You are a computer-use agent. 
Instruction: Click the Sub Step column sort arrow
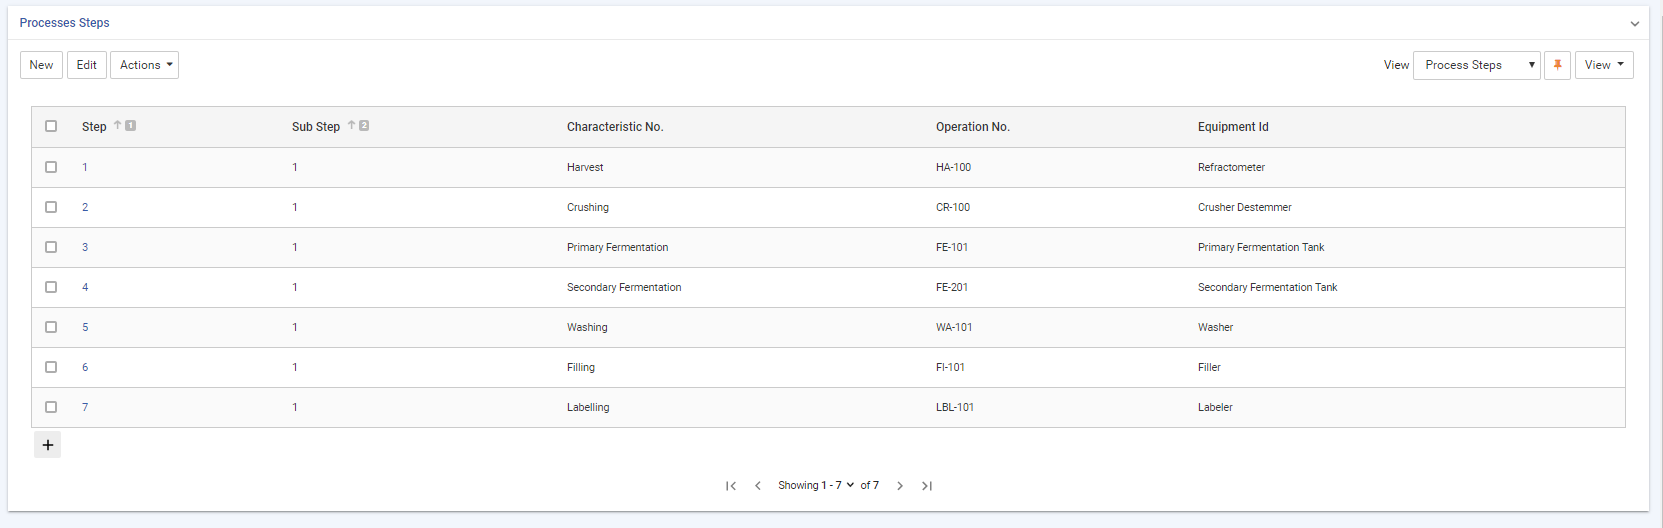pos(352,126)
